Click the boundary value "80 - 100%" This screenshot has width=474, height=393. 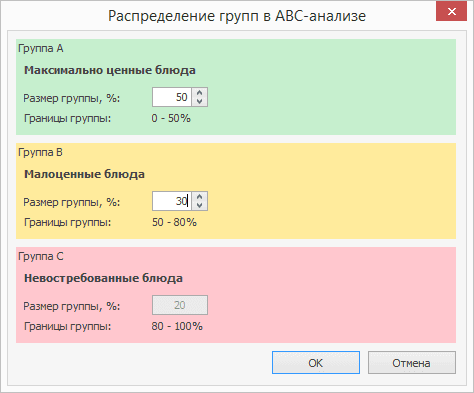177,326
